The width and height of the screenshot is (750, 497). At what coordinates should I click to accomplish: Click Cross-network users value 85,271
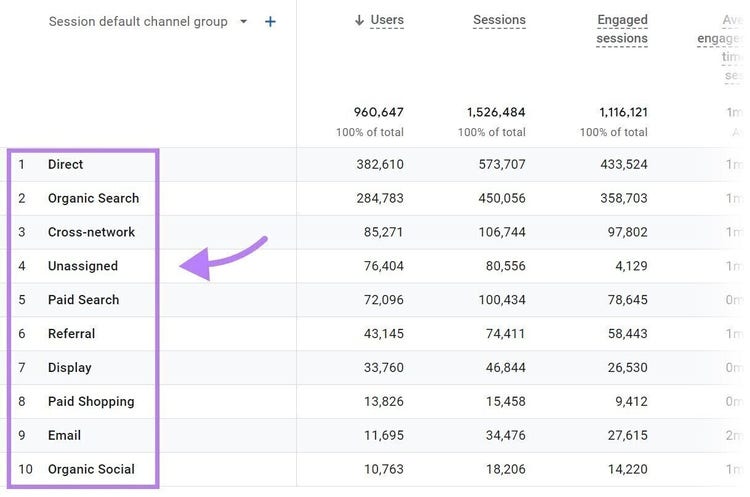click(x=384, y=232)
